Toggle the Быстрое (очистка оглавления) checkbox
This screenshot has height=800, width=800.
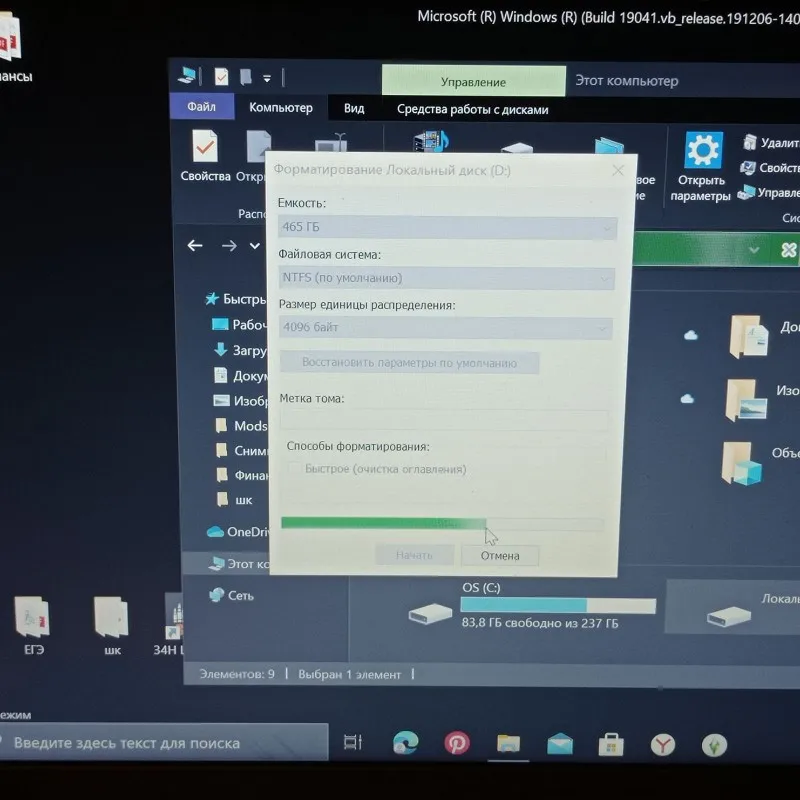[x=295, y=468]
